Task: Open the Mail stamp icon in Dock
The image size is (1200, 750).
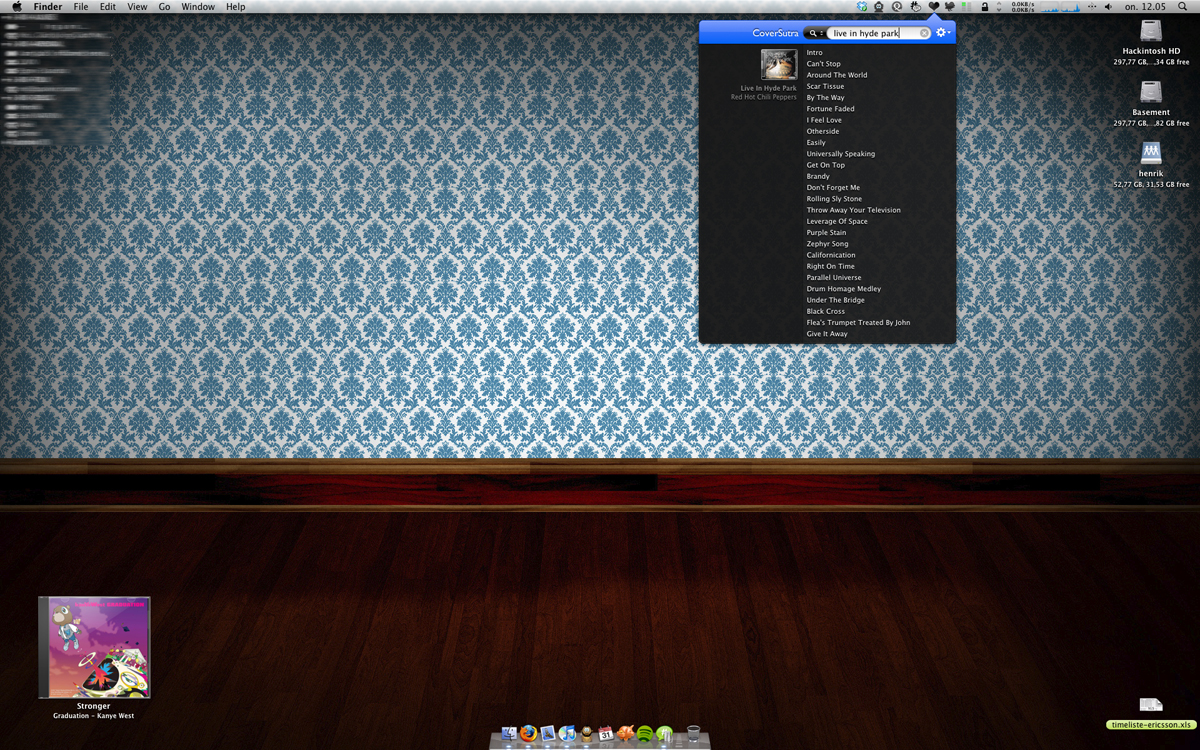Action: point(548,733)
